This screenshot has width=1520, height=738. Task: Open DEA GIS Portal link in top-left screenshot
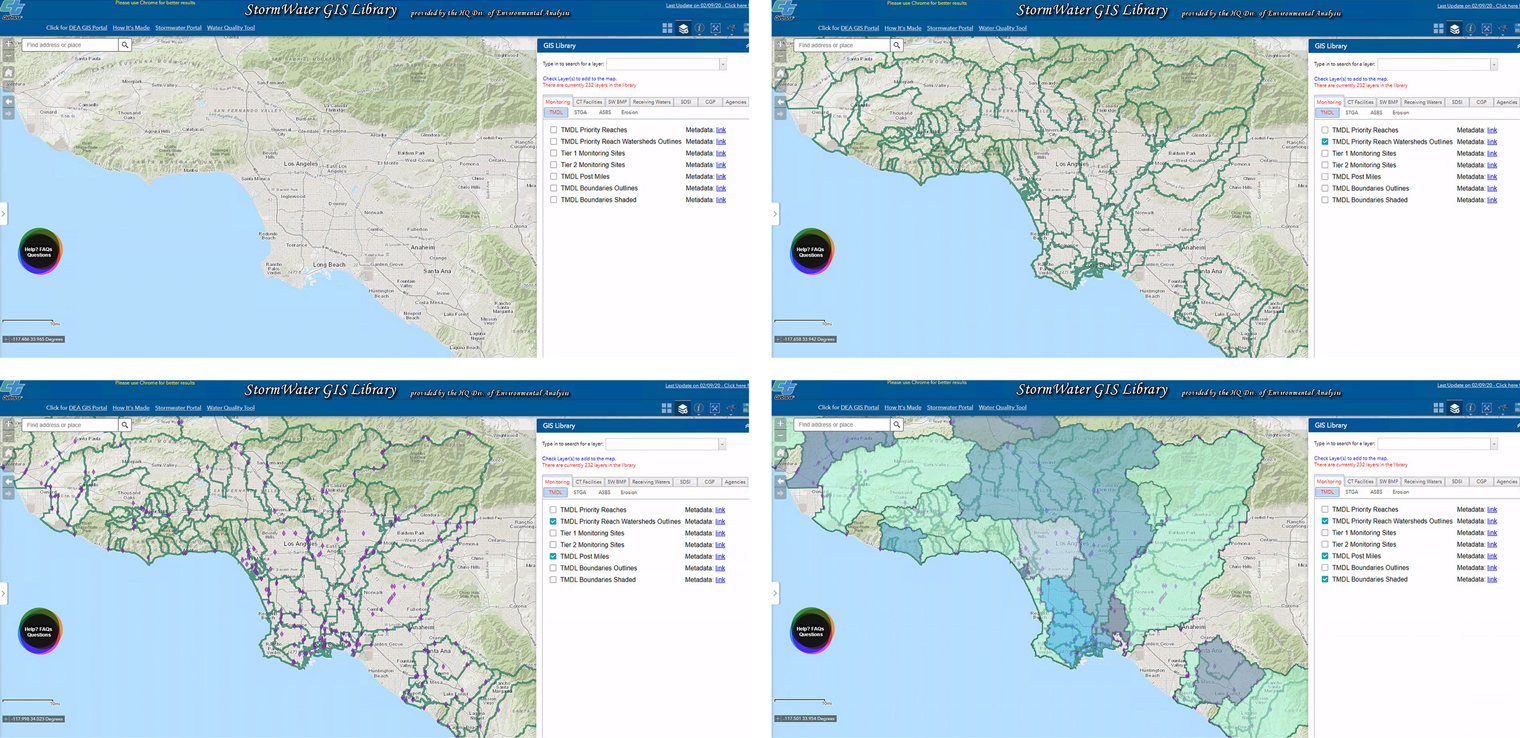[x=88, y=28]
